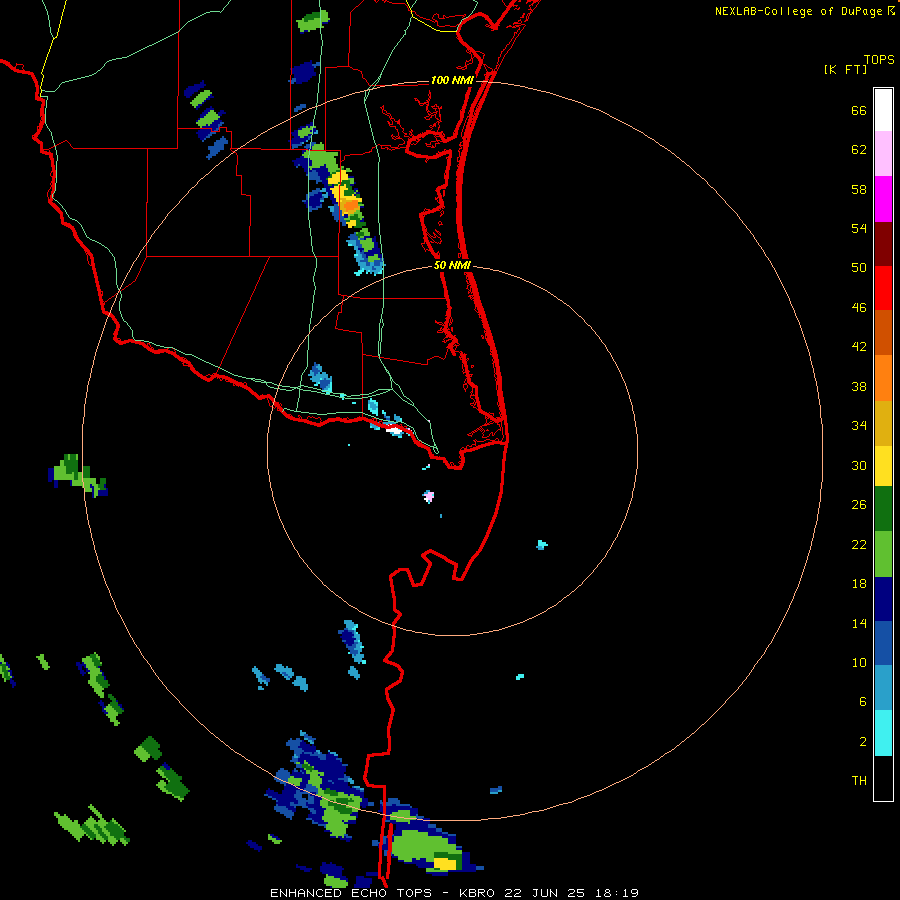Click the 62 legend value

(859, 150)
